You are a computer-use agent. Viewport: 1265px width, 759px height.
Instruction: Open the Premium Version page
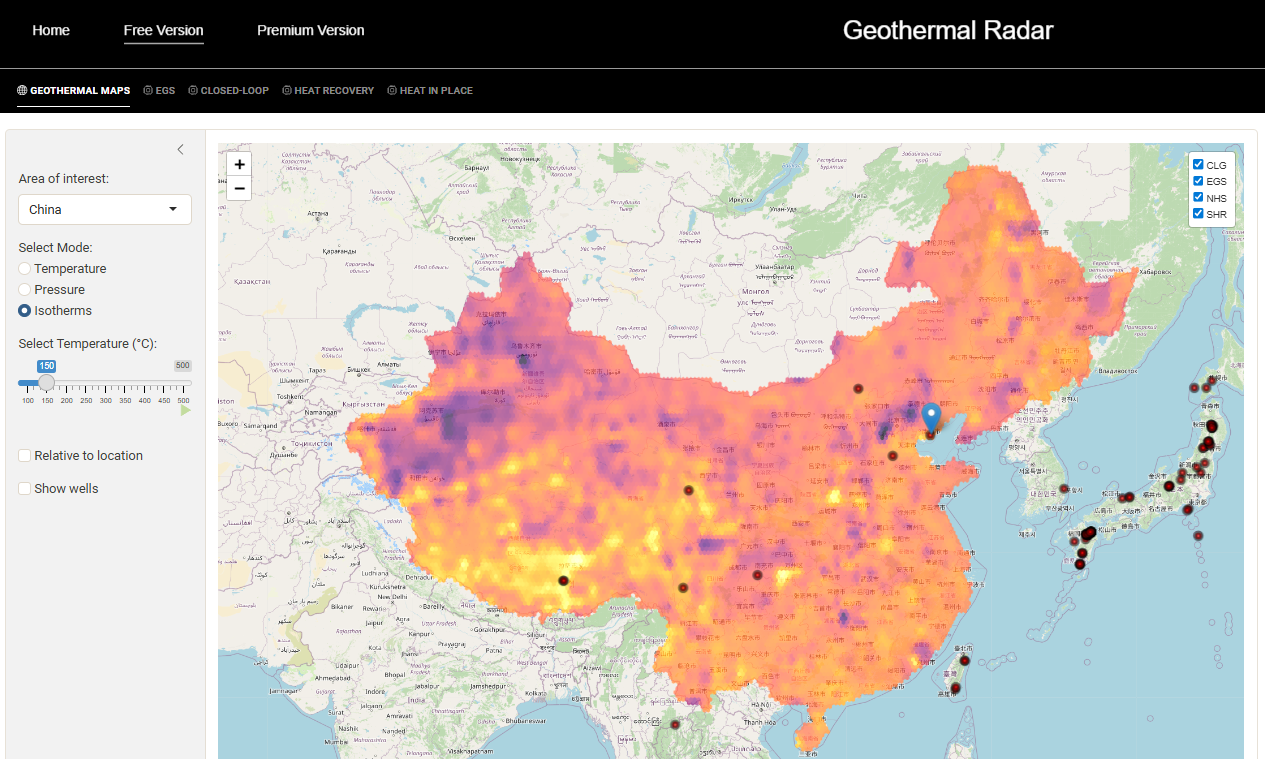310,30
